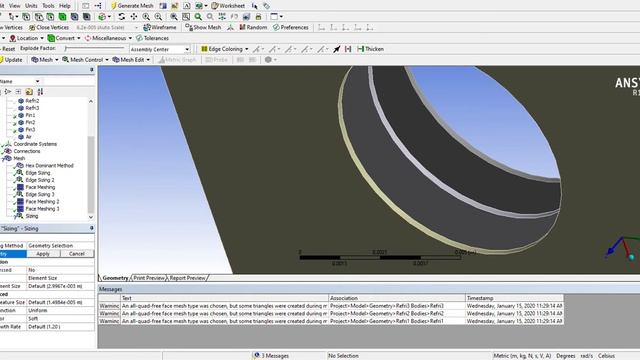Screen dimensions: 640x360
Task: Select the Refri2 body in tree
Action: click(x=32, y=101)
